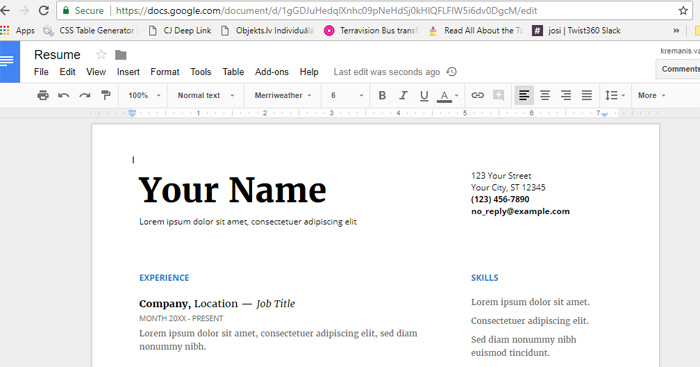Click the EXPERIENCE section heading
Screen dimensions: 700x367
click(x=164, y=278)
